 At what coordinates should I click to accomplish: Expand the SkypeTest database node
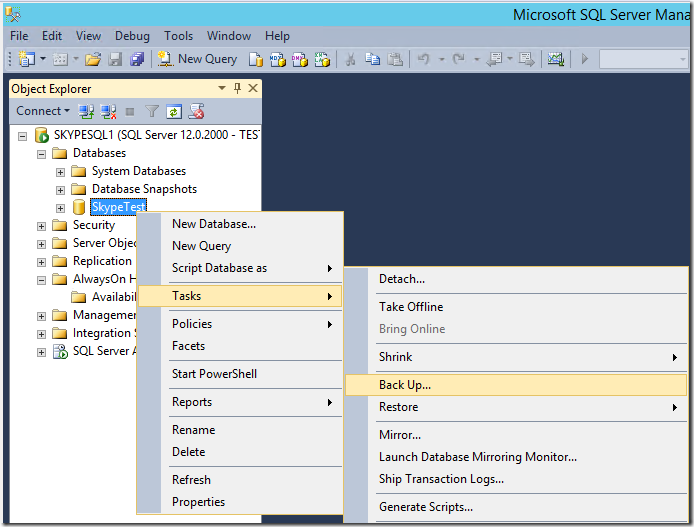[x=60, y=208]
